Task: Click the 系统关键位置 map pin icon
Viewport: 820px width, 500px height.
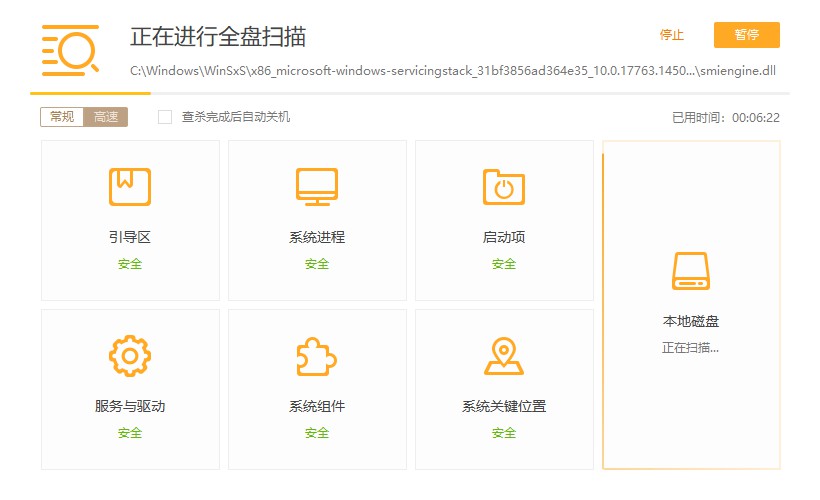Action: pyautogui.click(x=503, y=356)
